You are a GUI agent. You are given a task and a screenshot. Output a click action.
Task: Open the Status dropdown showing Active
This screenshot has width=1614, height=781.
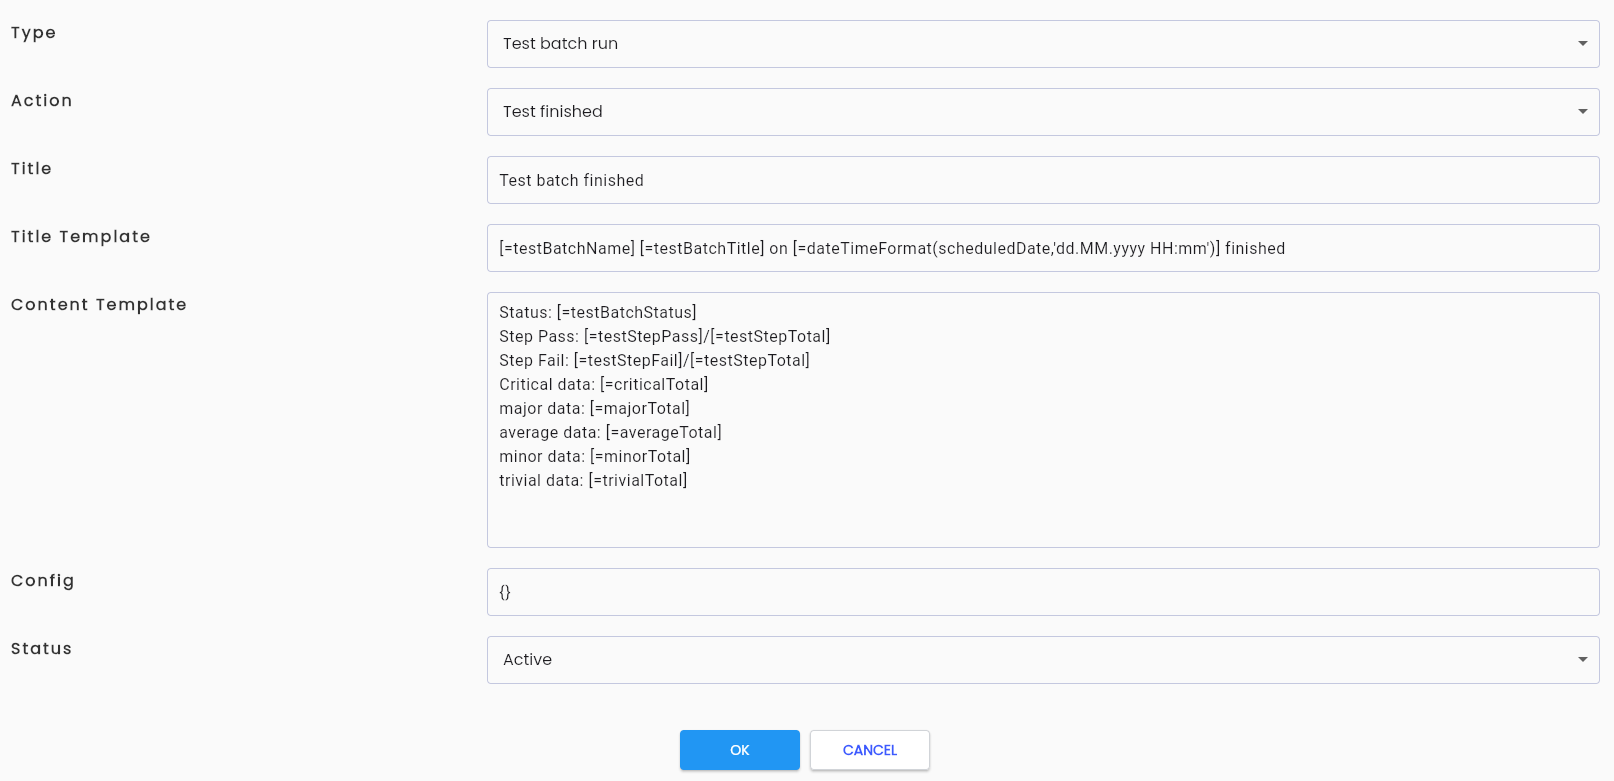1043,660
